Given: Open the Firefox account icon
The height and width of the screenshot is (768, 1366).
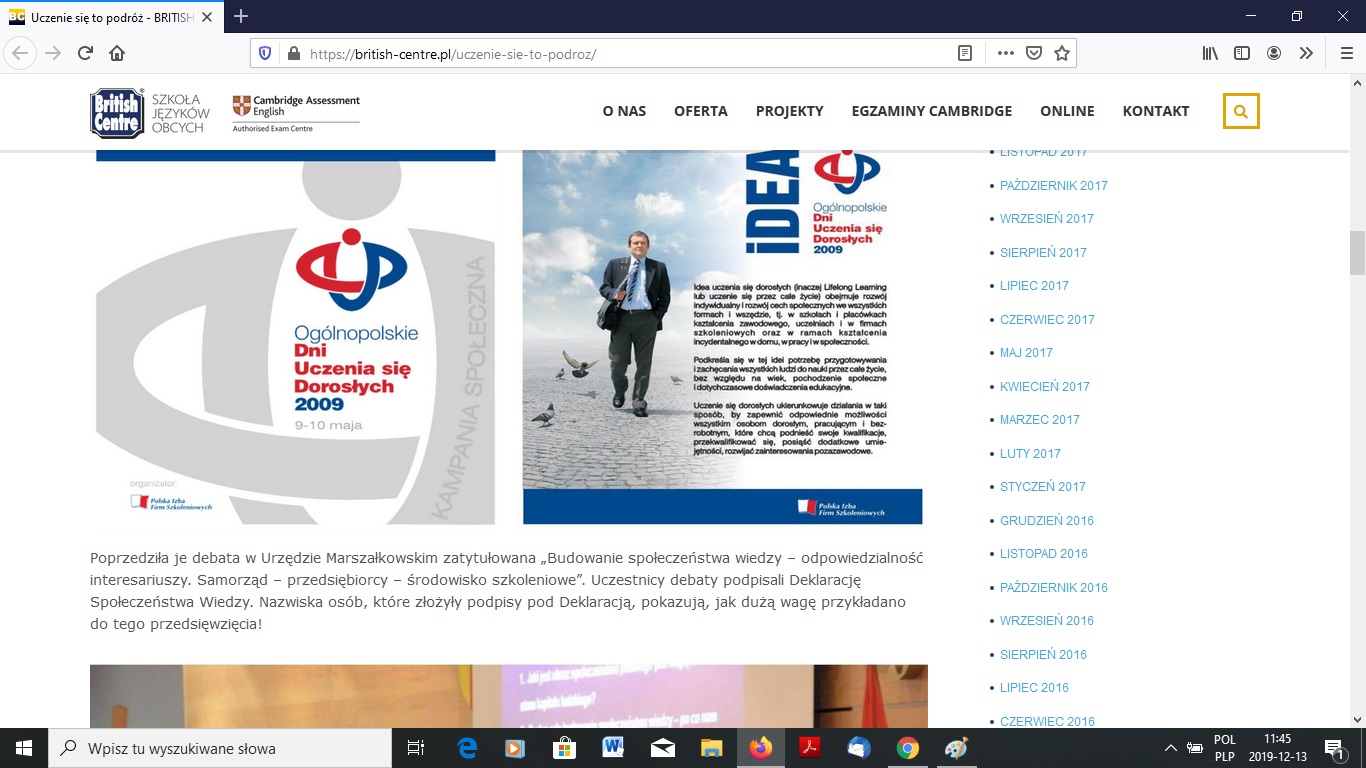Looking at the screenshot, I should 1274,53.
